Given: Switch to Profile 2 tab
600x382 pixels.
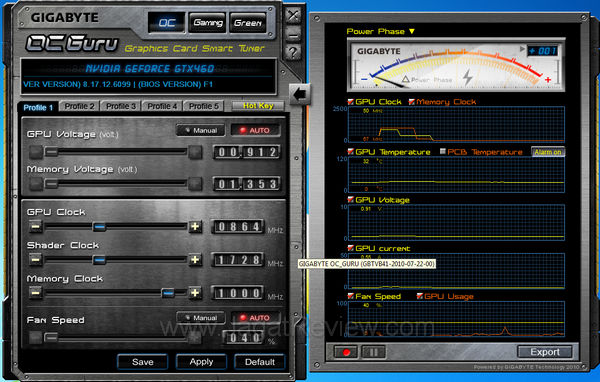Looking at the screenshot, I should (x=79, y=106).
